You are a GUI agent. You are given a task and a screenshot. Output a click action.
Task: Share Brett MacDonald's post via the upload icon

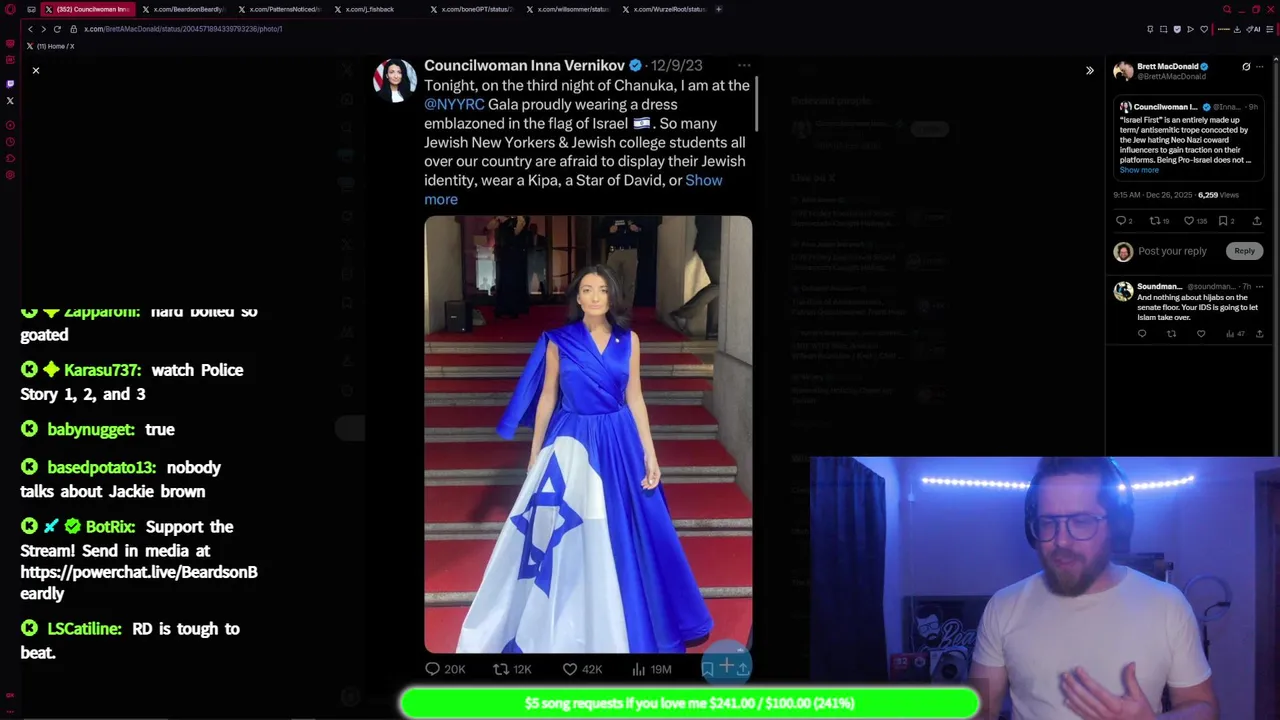(x=1257, y=221)
